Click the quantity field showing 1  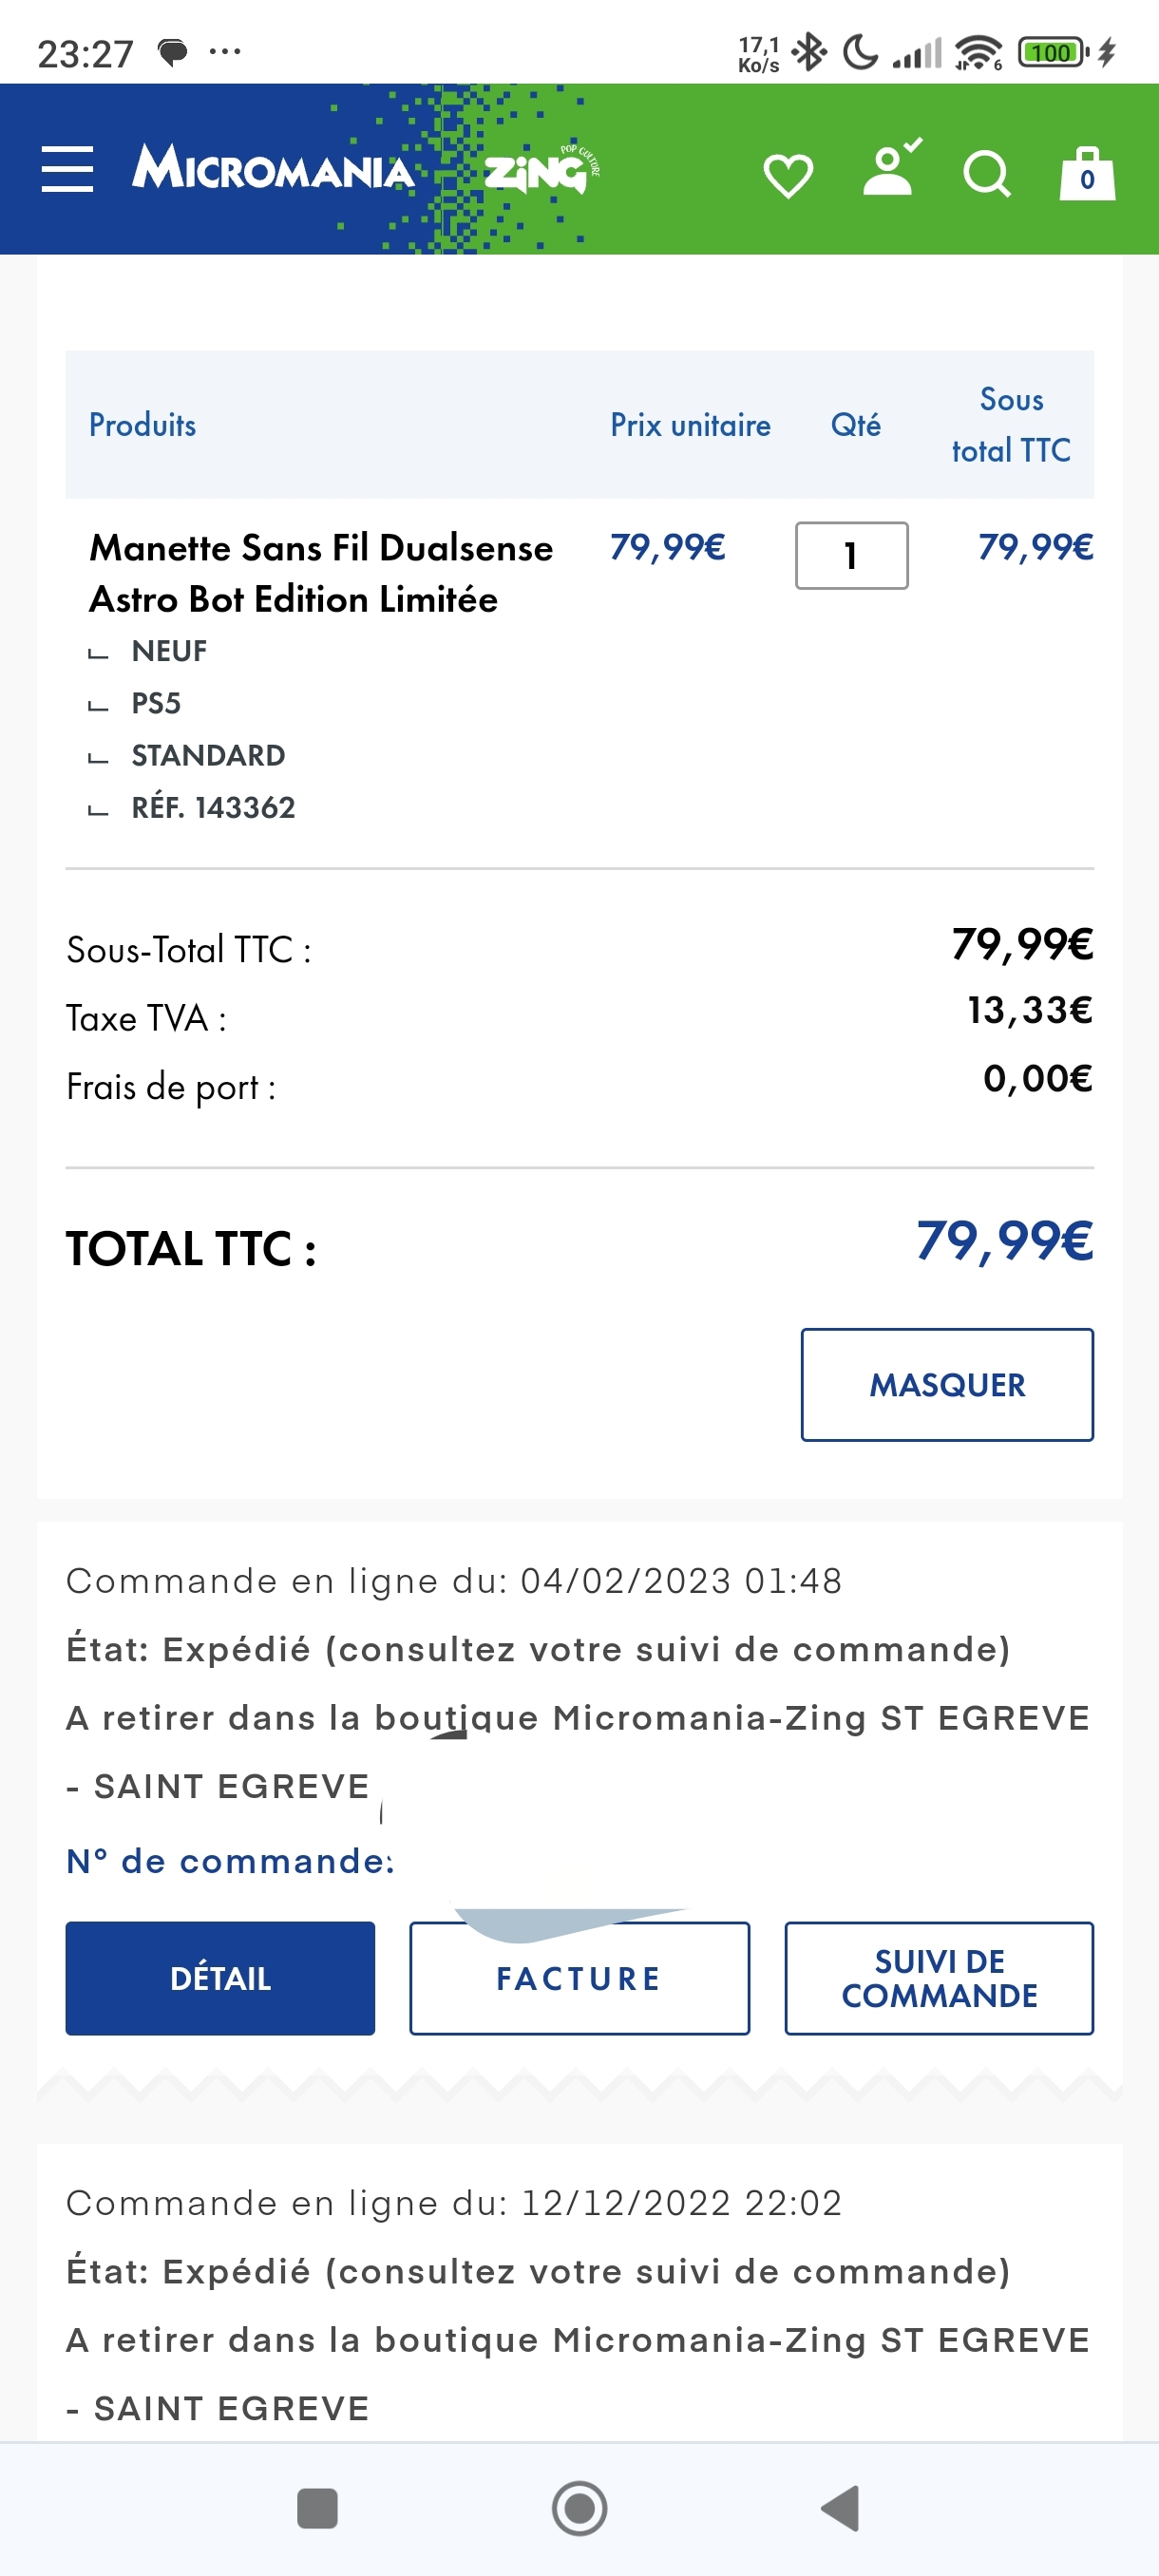851,555
